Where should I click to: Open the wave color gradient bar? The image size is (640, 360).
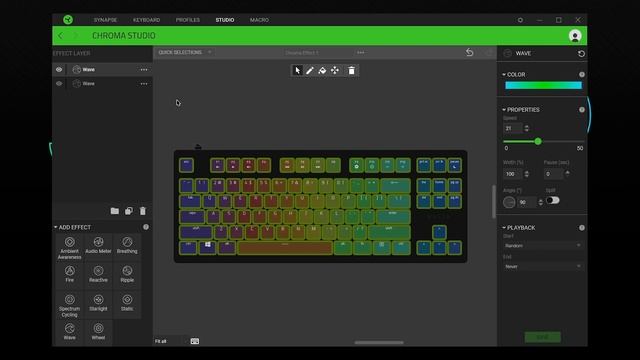click(543, 85)
